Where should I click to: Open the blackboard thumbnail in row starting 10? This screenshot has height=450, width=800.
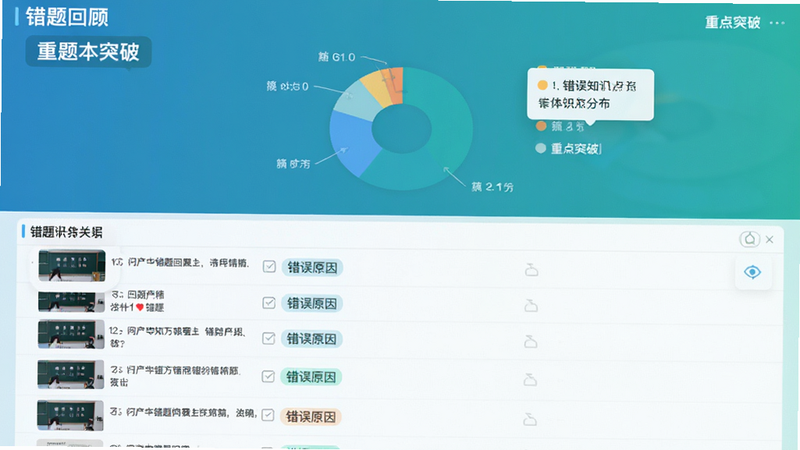point(72,265)
